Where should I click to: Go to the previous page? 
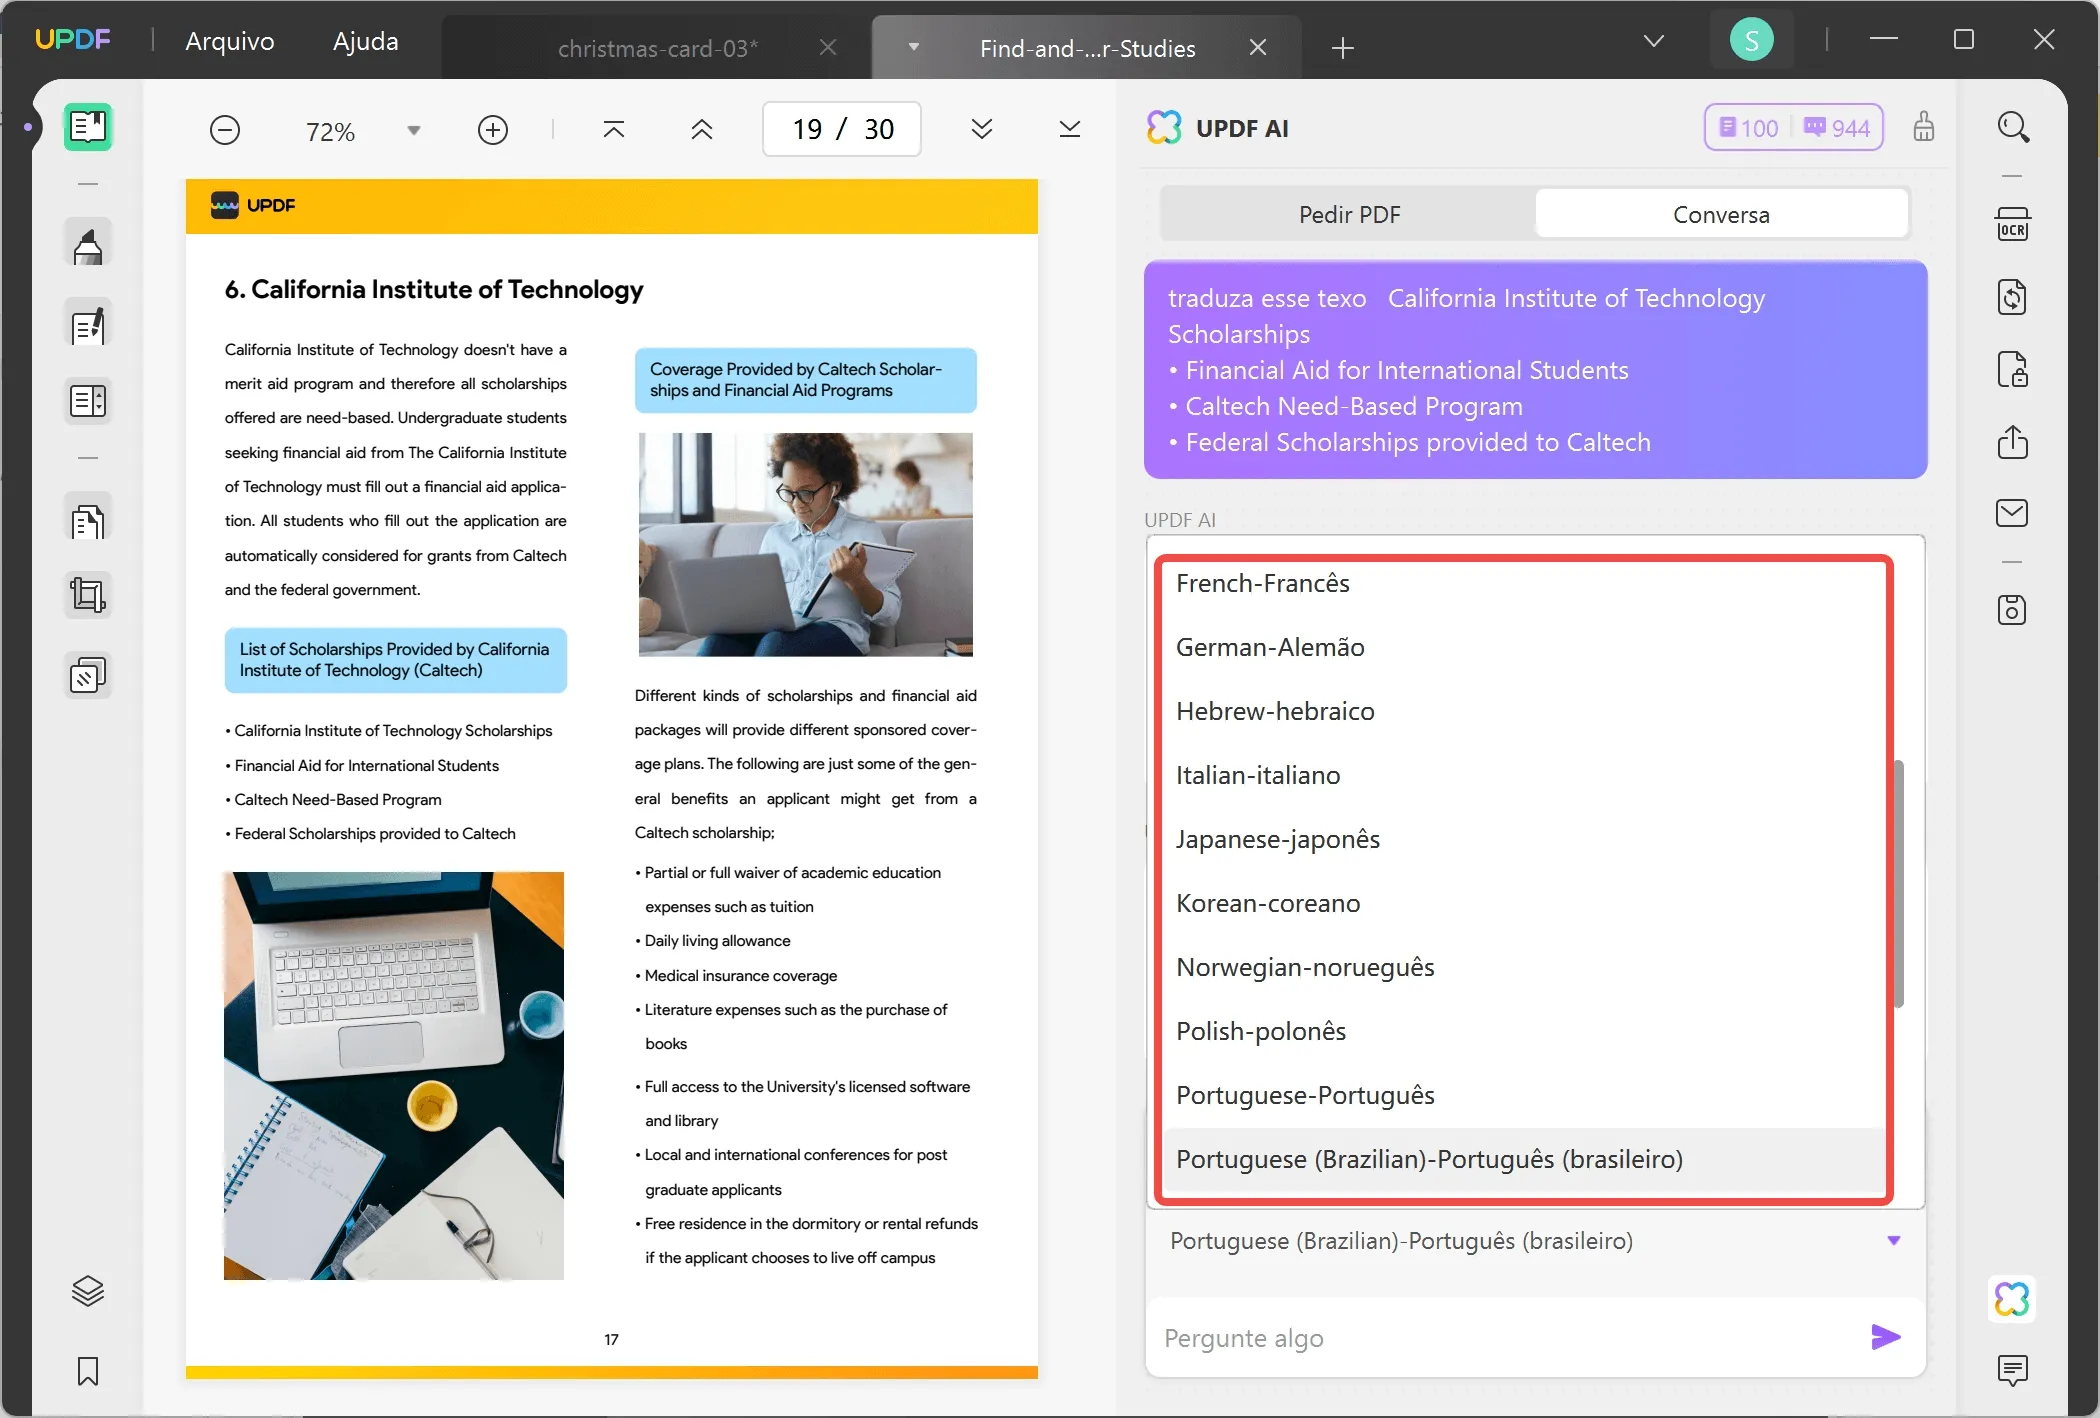click(x=702, y=129)
